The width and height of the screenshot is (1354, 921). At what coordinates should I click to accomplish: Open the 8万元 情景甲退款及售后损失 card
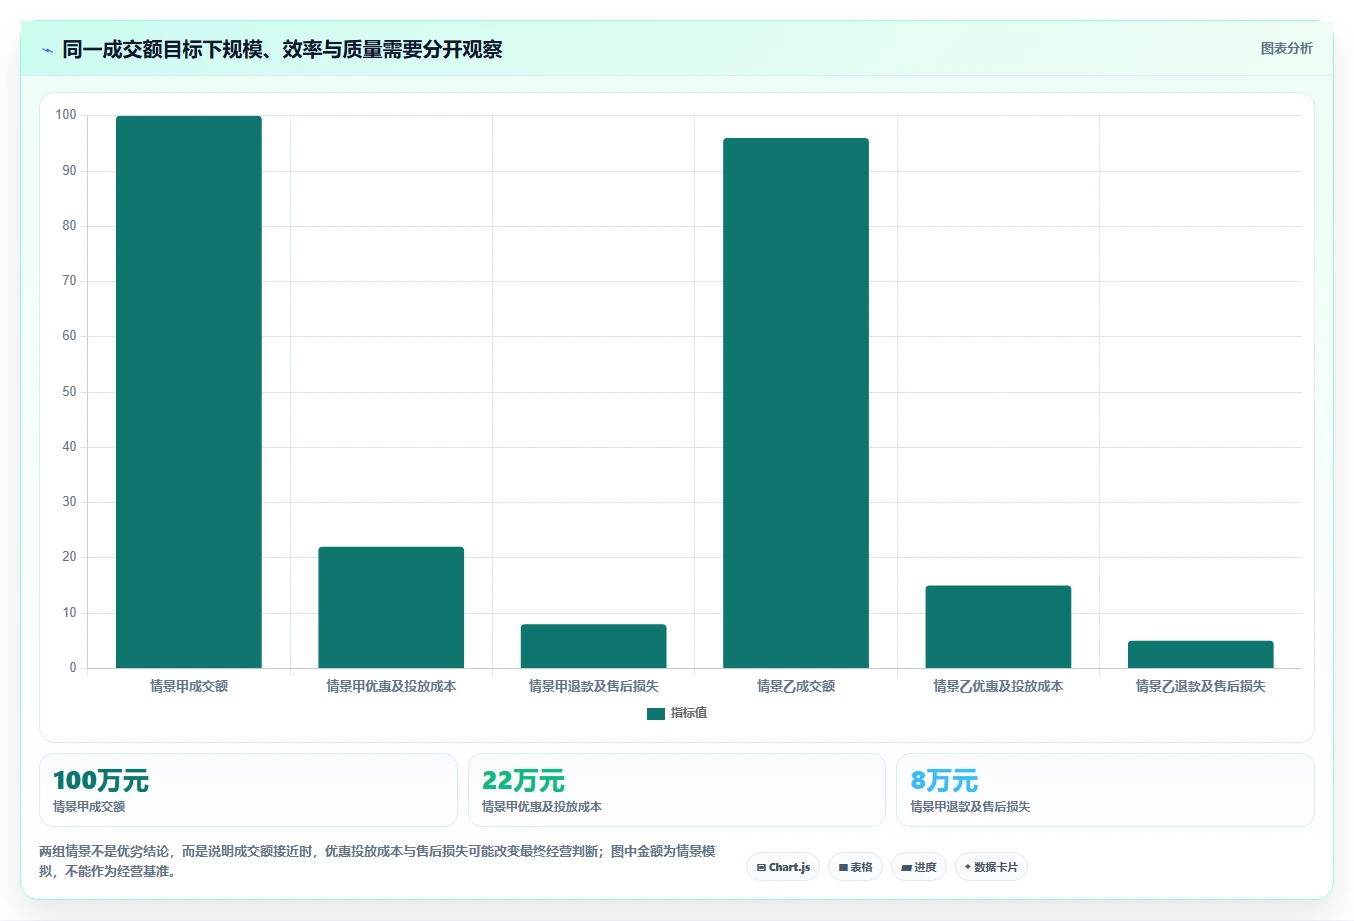pyautogui.click(x=1105, y=790)
